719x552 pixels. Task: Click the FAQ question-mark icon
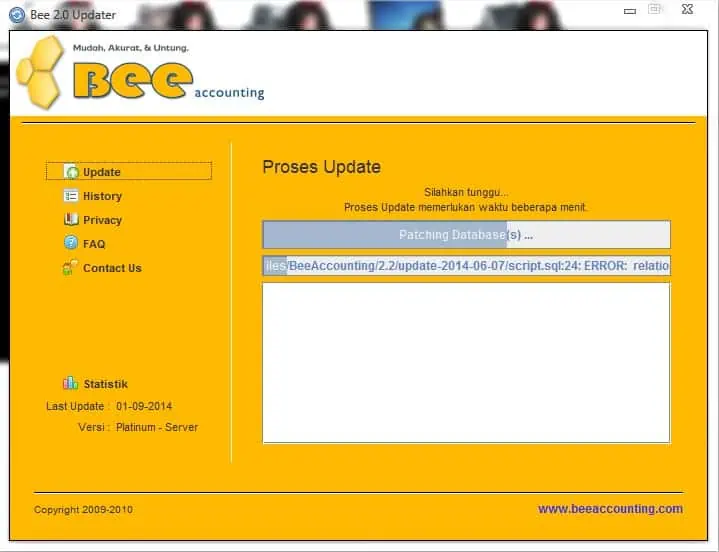[x=71, y=243]
